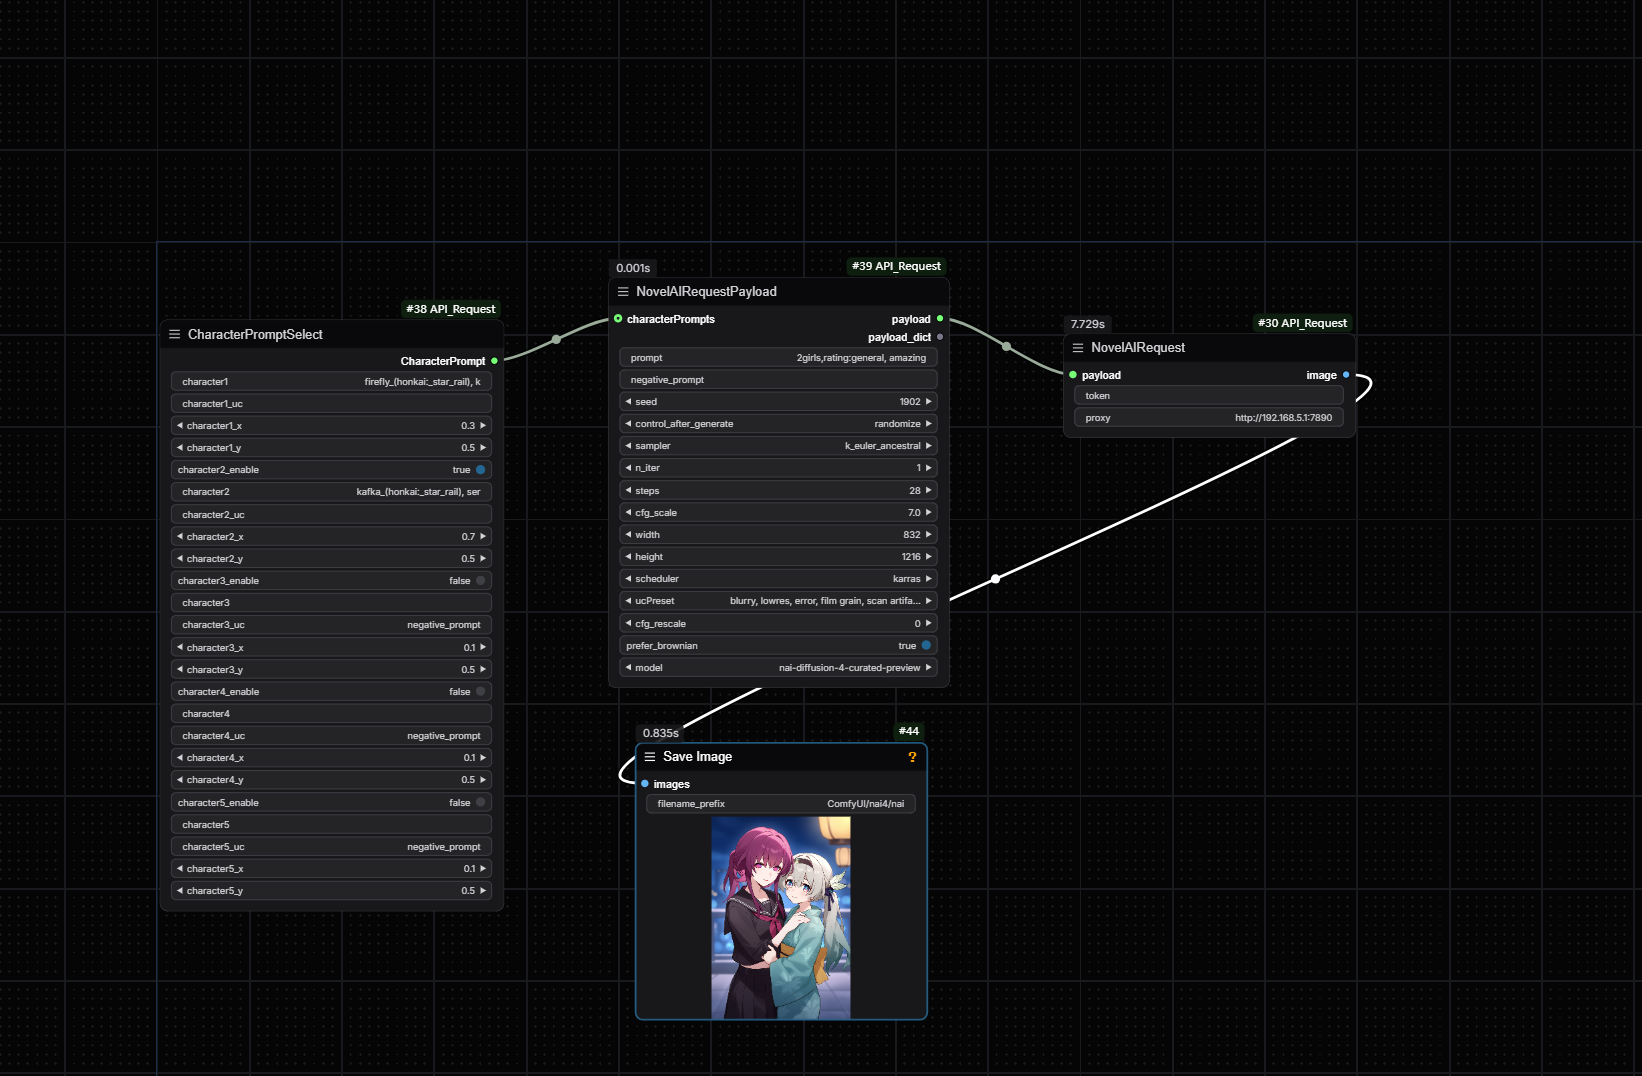The width and height of the screenshot is (1642, 1076).
Task: Increase seed with its right arrow
Action: pos(929,402)
